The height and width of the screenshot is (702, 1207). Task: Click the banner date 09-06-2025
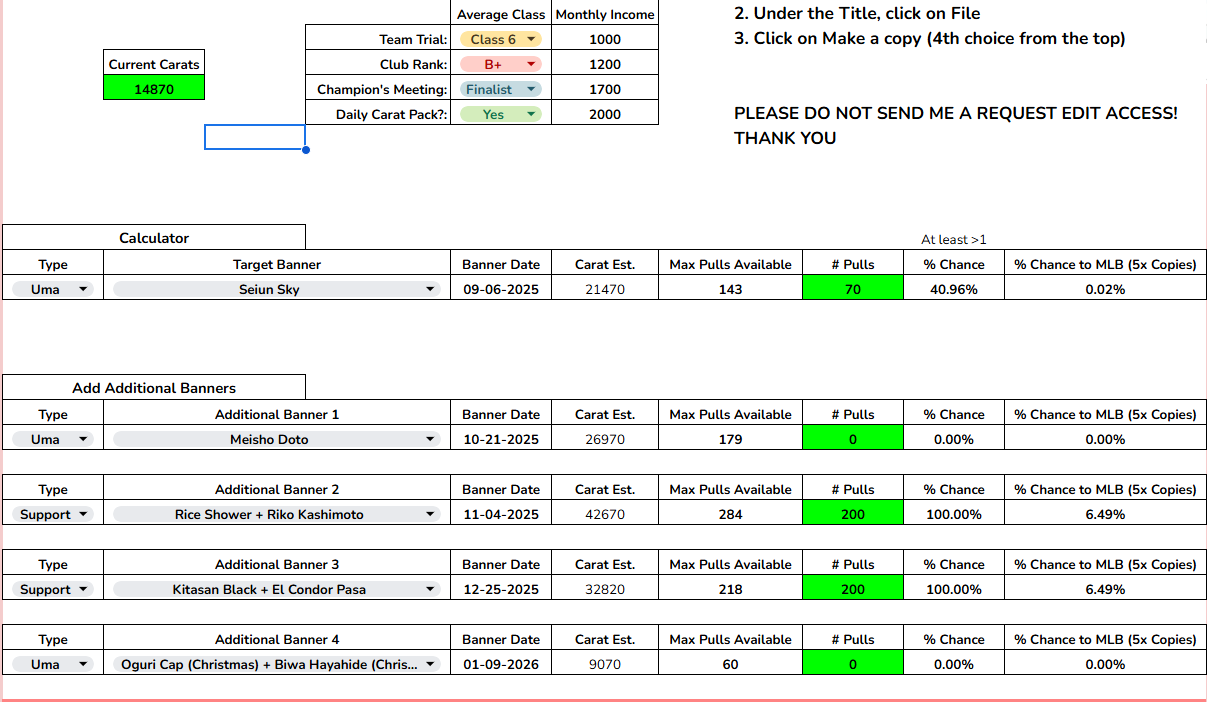coord(501,289)
